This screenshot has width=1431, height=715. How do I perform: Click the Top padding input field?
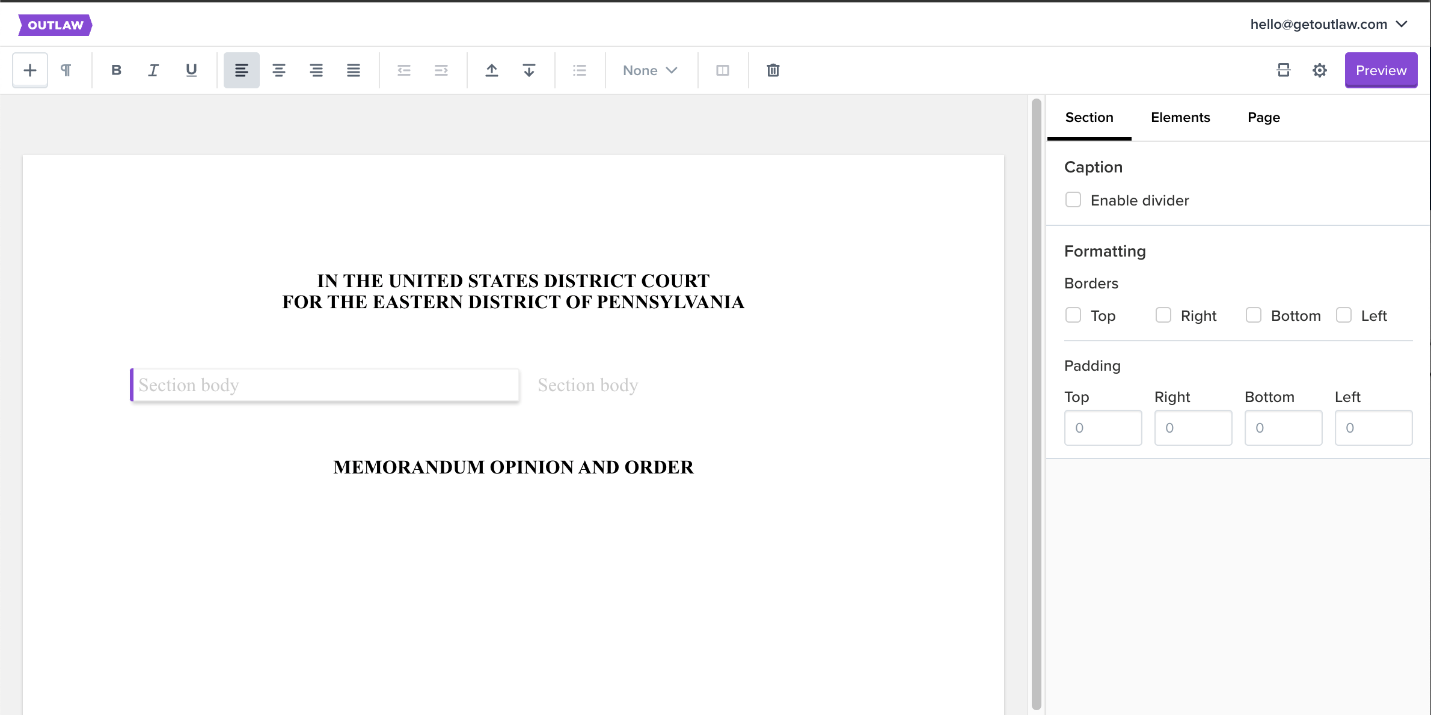point(1103,428)
